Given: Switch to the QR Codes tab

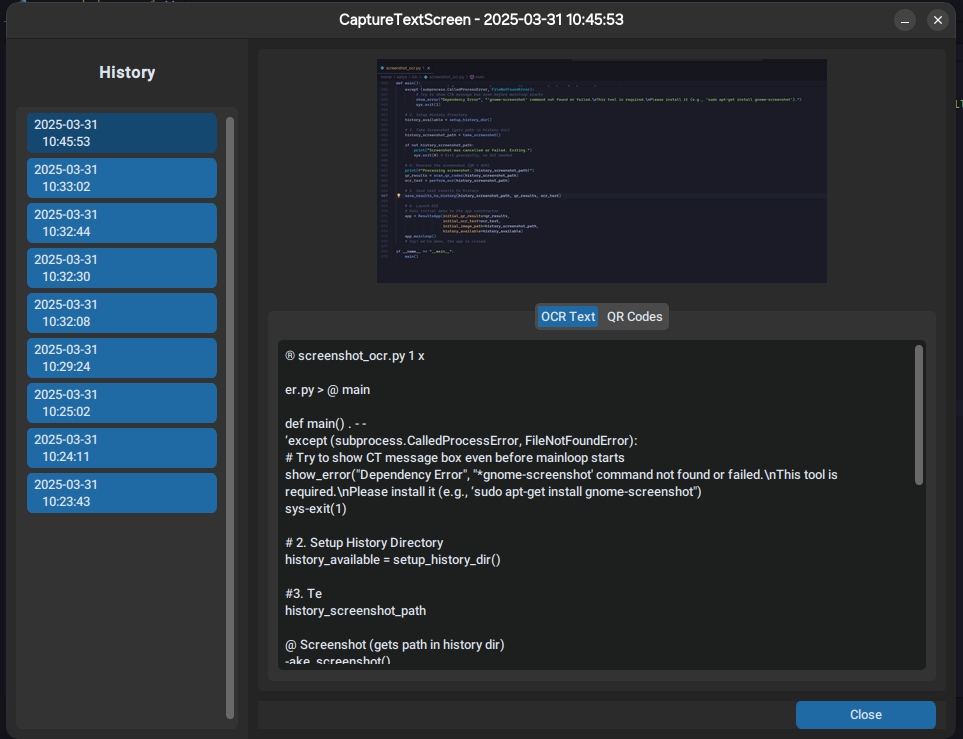Looking at the screenshot, I should coord(634,317).
